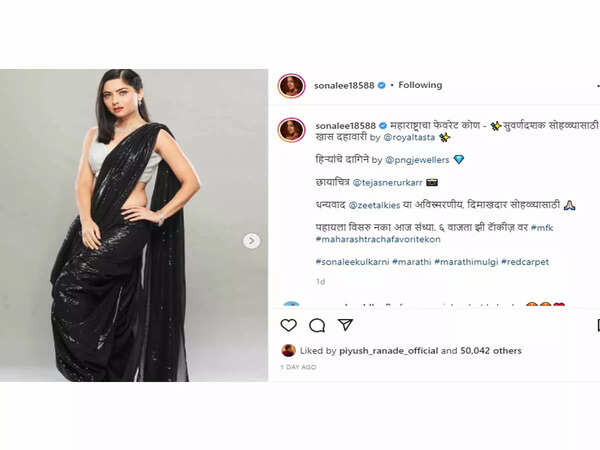Click the verified badge in the header
The width and height of the screenshot is (600, 450).
click(381, 85)
